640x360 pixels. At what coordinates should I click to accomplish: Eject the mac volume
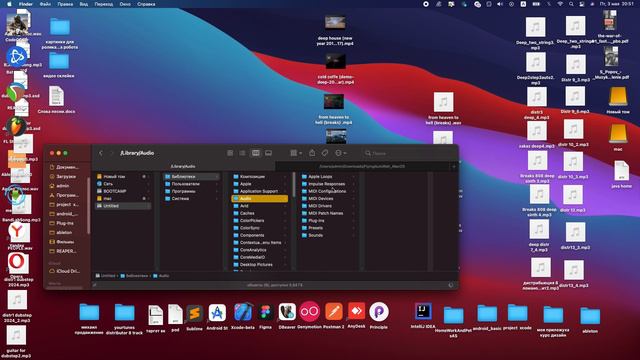(x=144, y=198)
